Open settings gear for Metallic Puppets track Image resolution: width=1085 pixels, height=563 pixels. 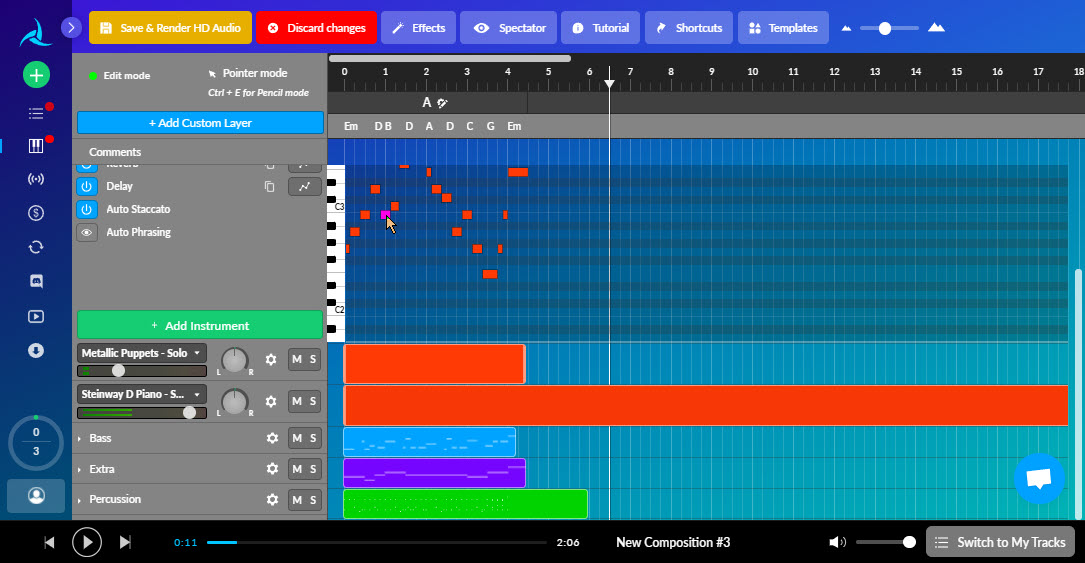tap(271, 359)
